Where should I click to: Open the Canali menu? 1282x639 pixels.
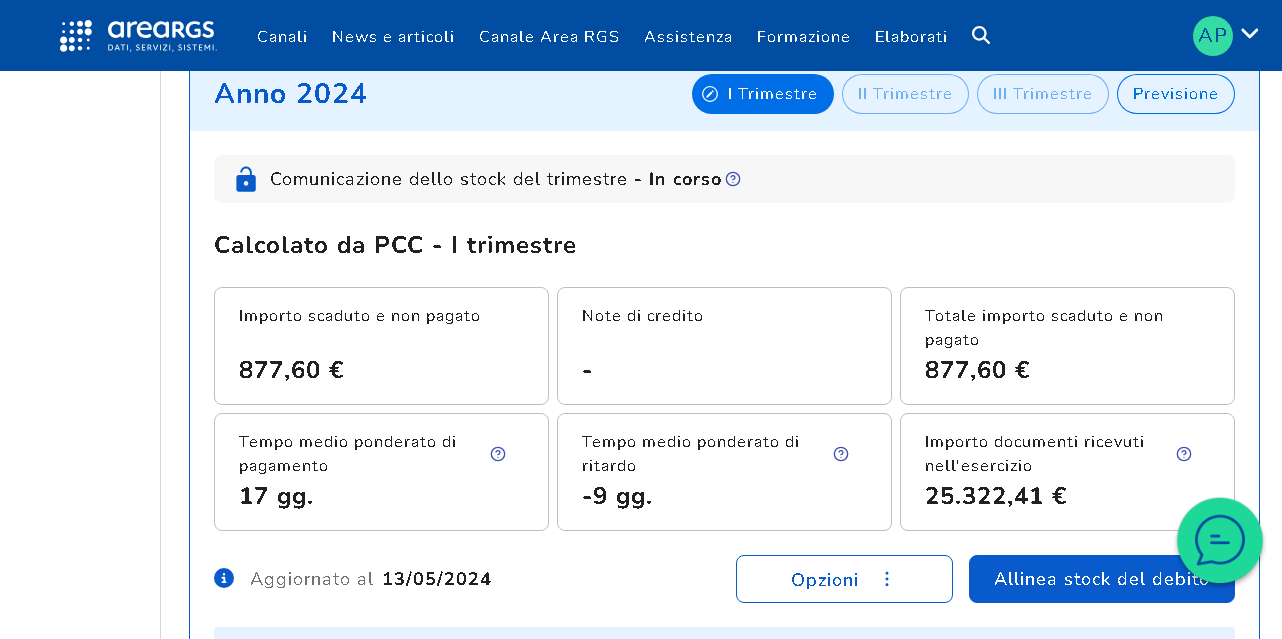tap(282, 37)
